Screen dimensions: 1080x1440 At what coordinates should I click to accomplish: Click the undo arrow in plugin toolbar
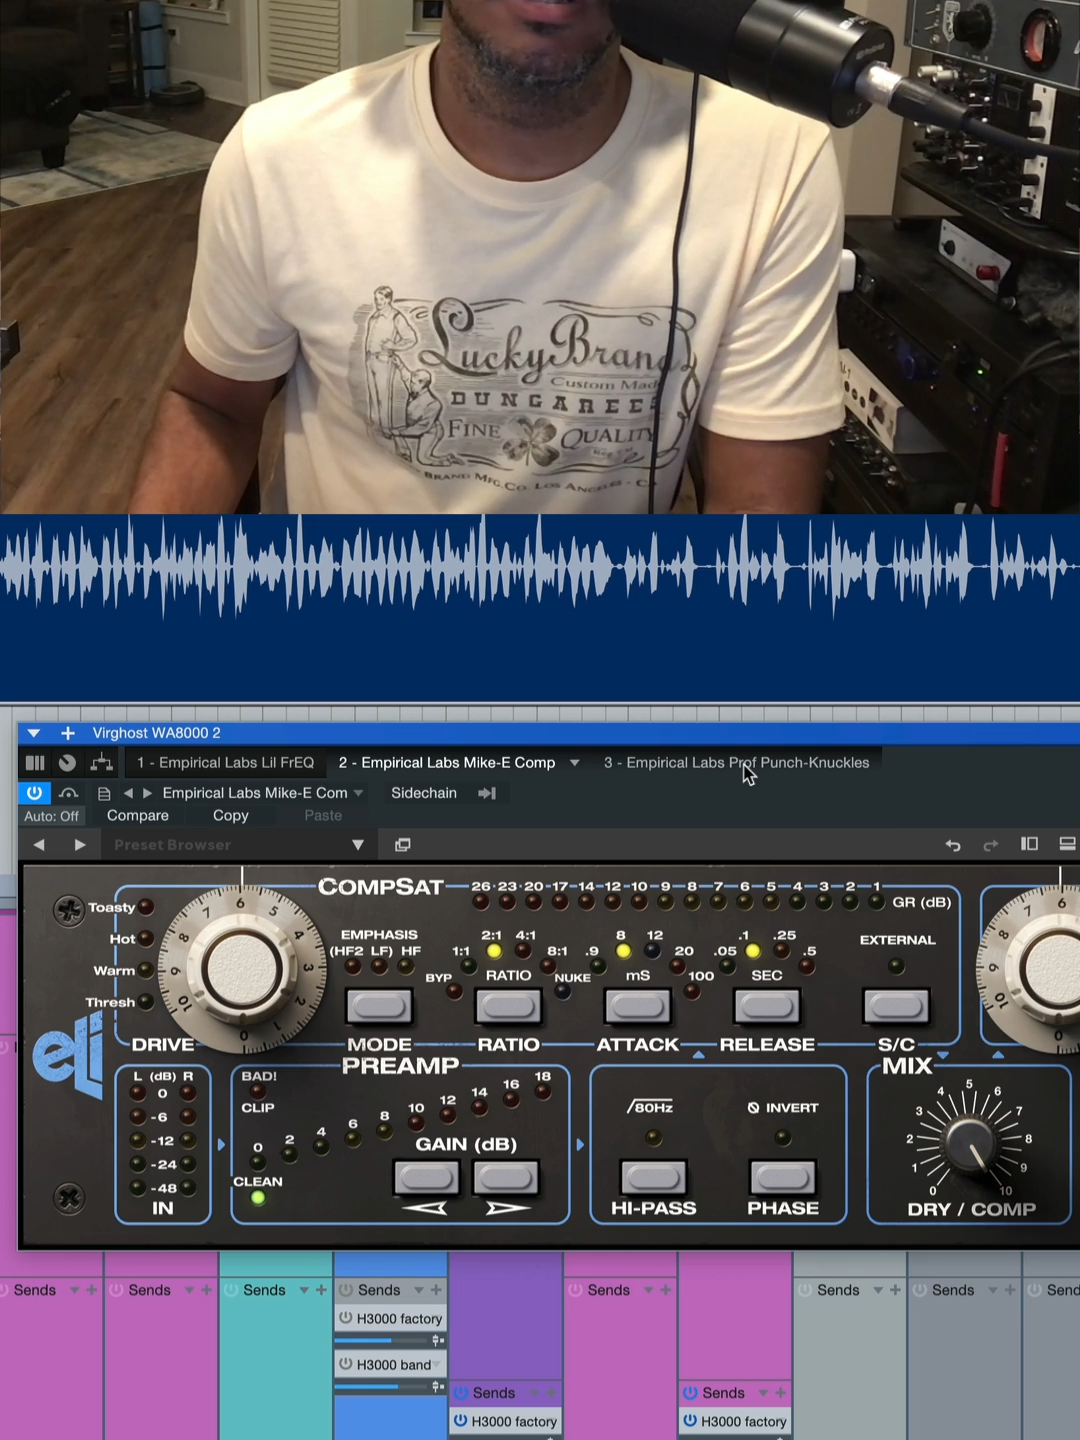pos(953,845)
